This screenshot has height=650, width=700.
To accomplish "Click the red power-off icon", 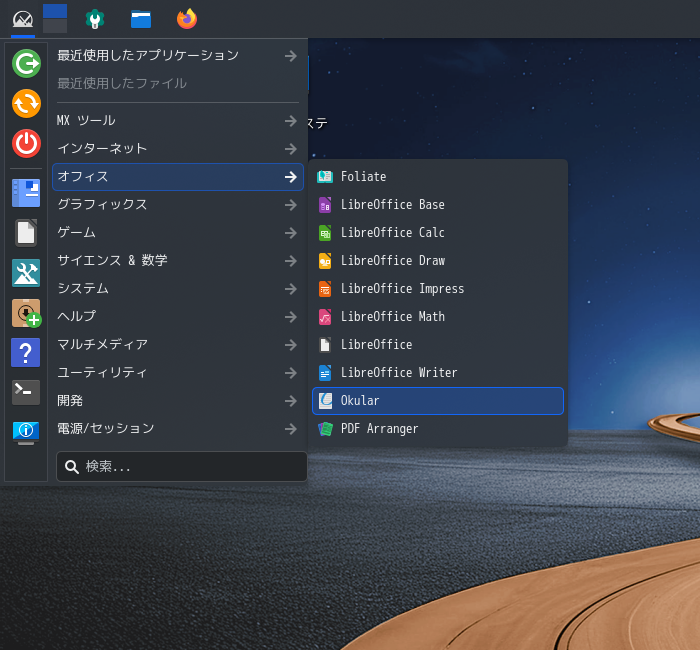I will [x=26, y=144].
